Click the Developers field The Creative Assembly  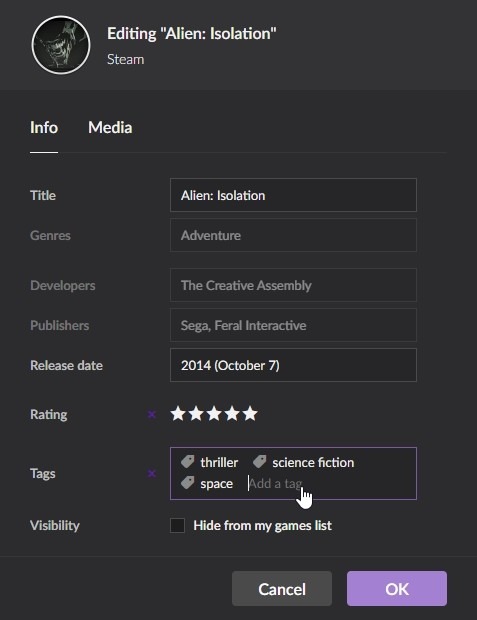pyautogui.click(x=293, y=285)
